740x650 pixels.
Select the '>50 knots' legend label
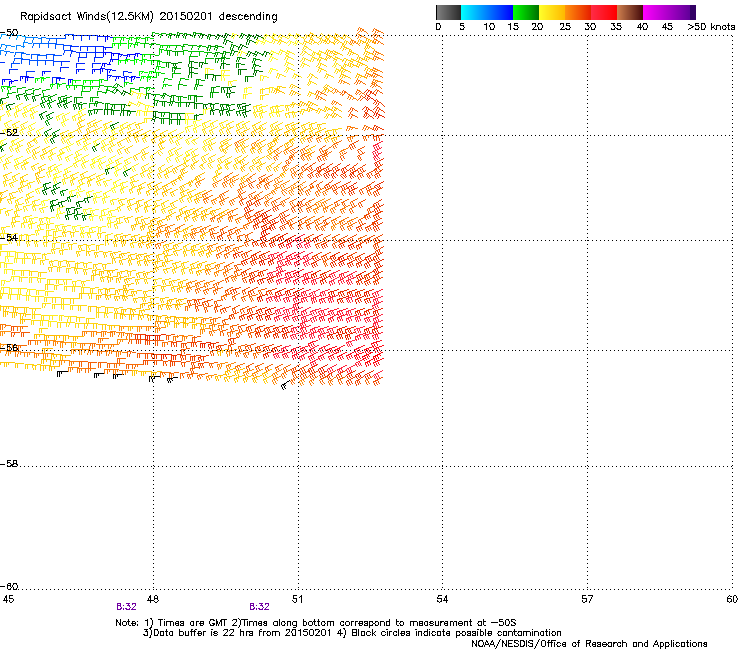pyautogui.click(x=711, y=27)
